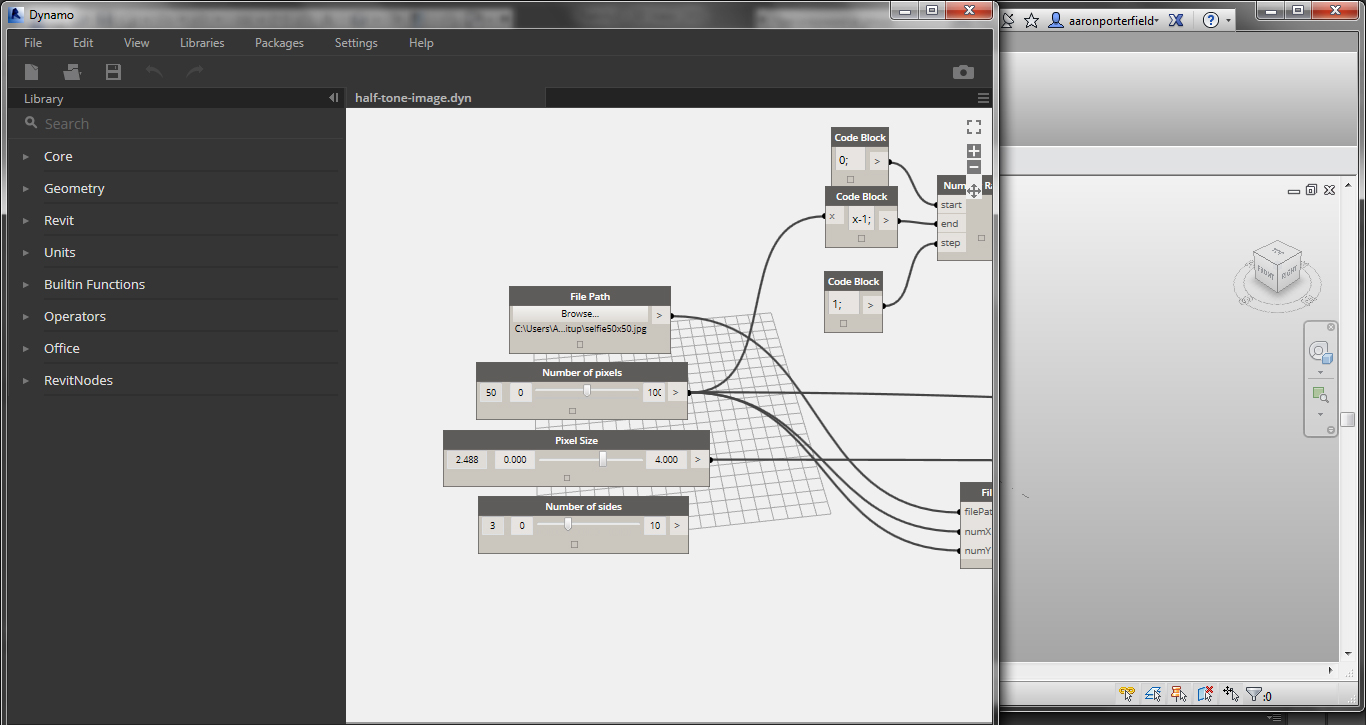Save the graph using the floppy disk icon
This screenshot has width=1366, height=725.
[x=113, y=72]
